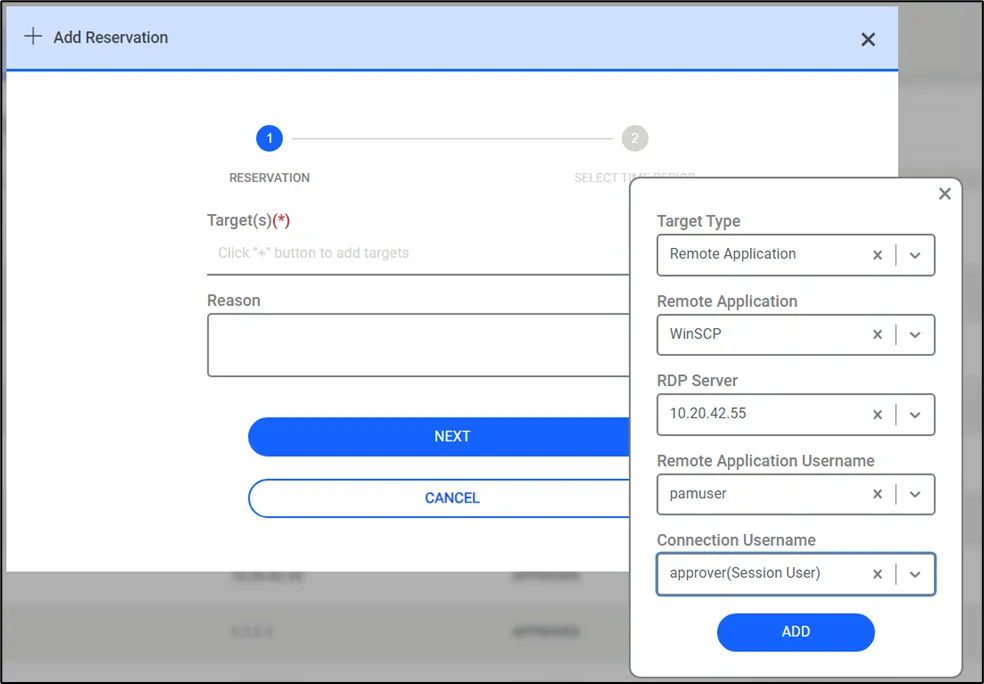The height and width of the screenshot is (684, 984).
Task: Close the target selection popup
Action: pos(944,194)
